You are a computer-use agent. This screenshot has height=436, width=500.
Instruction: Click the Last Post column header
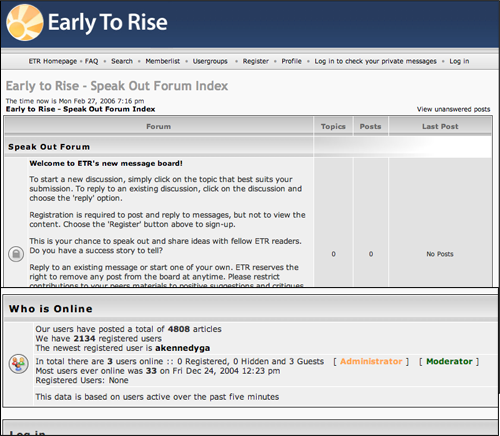[x=440, y=126]
